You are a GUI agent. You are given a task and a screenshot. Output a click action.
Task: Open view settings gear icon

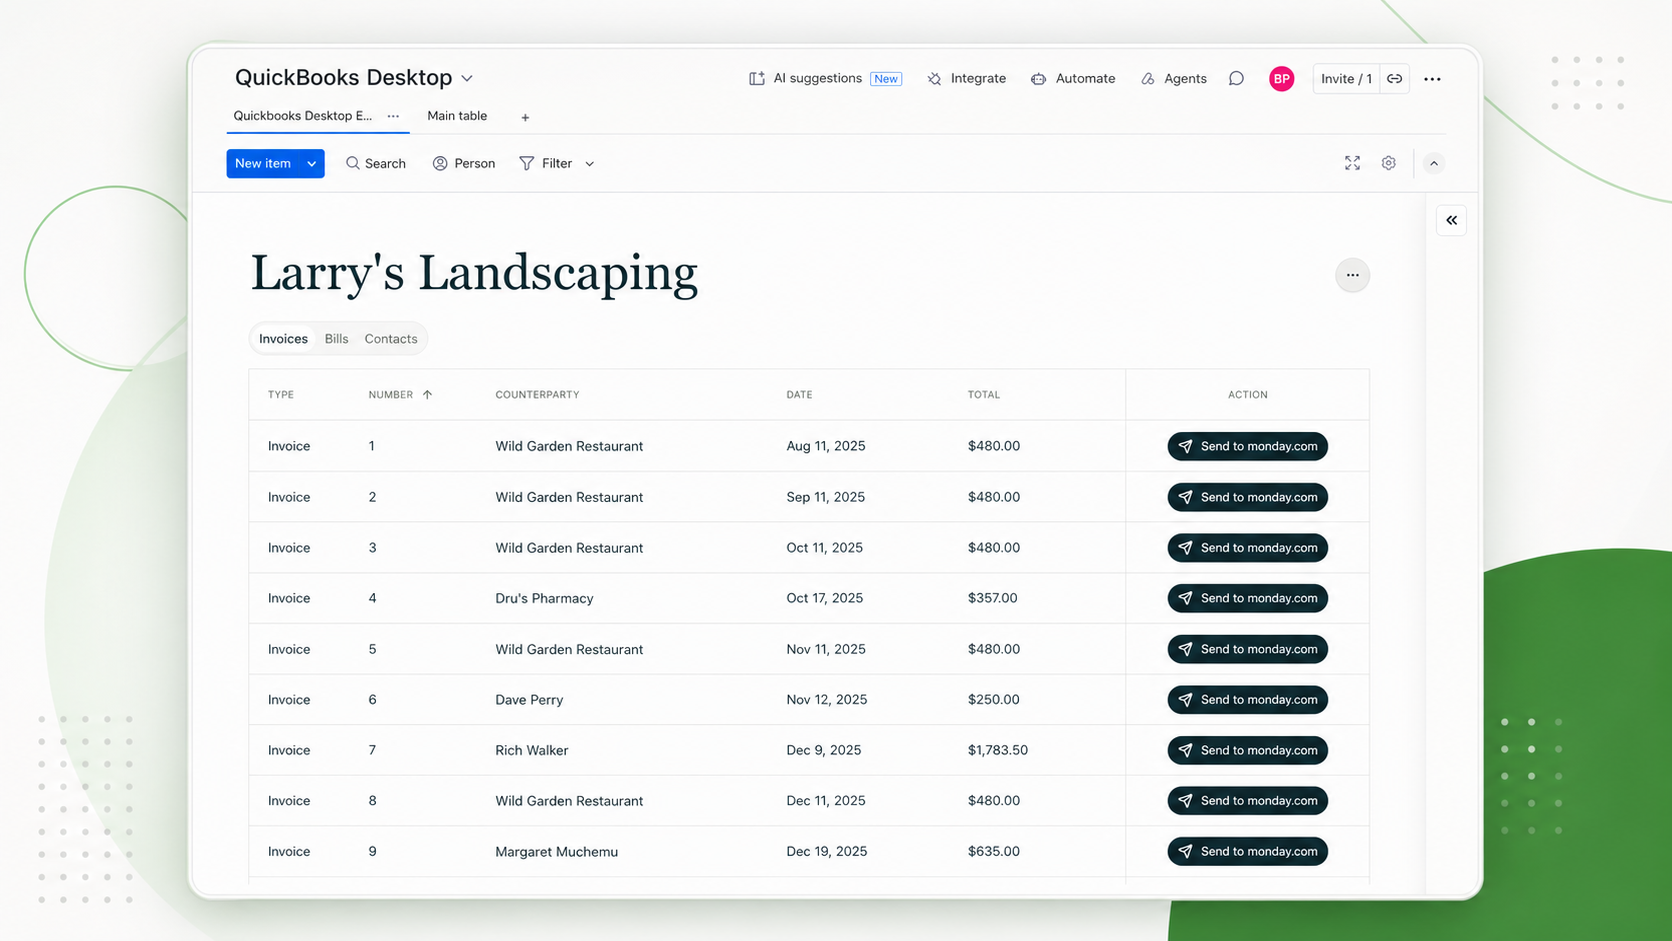1388,163
